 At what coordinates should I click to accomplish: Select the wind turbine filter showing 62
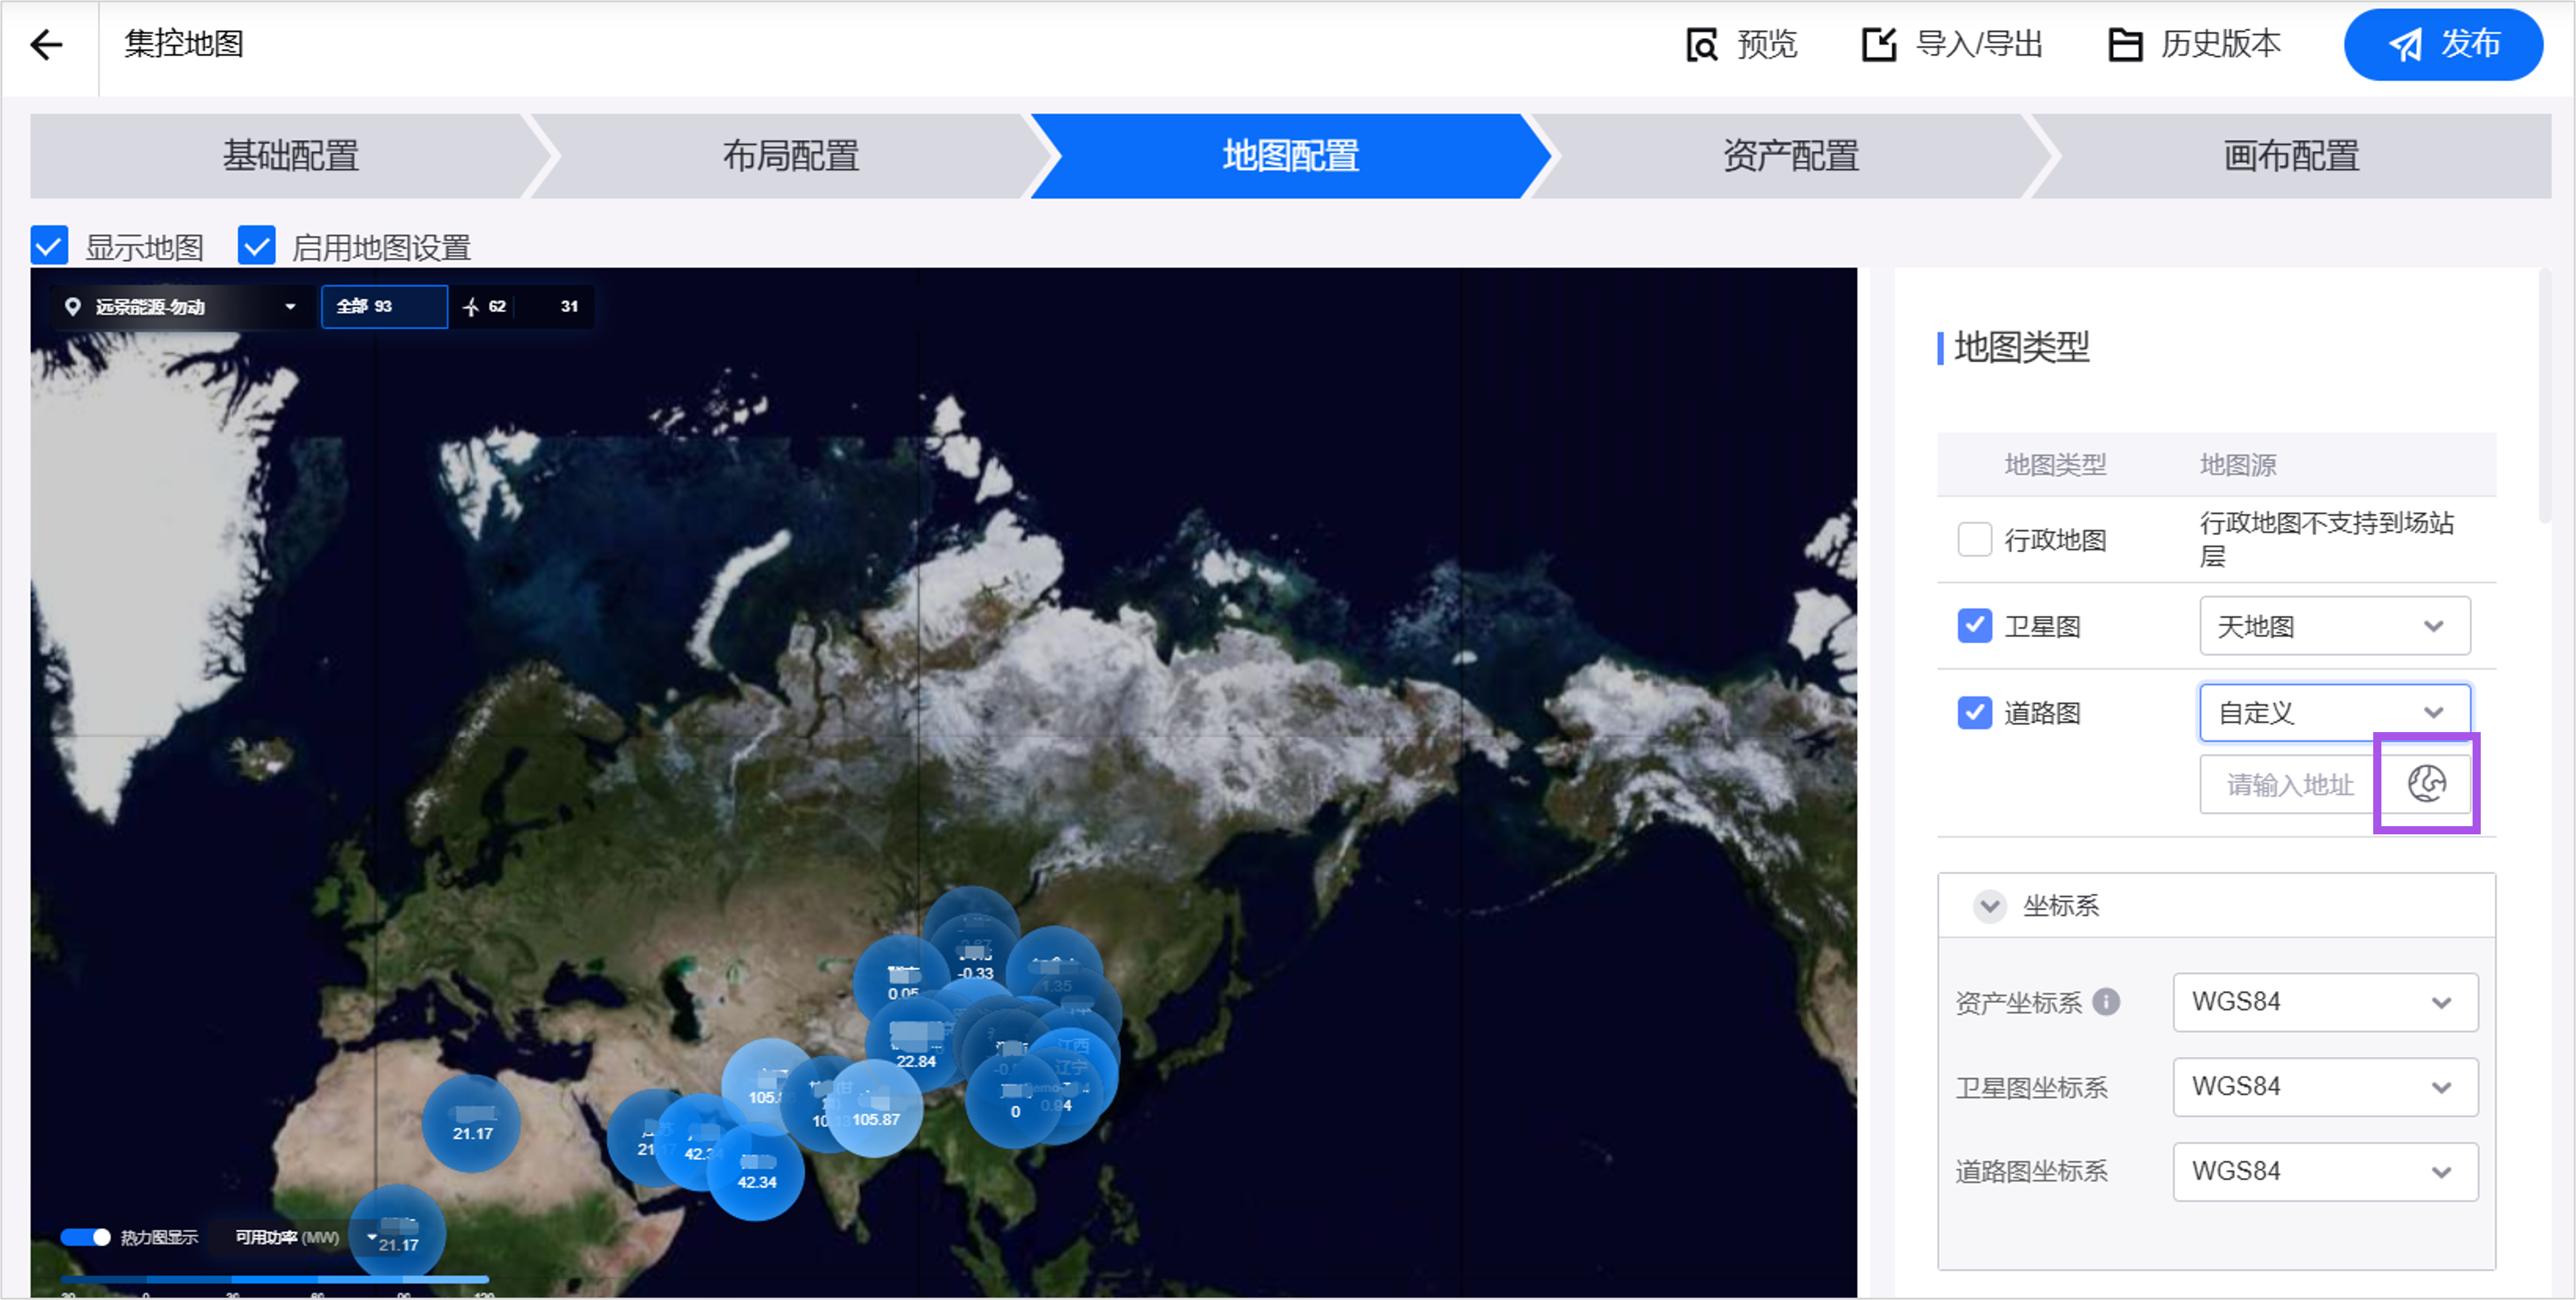[485, 307]
